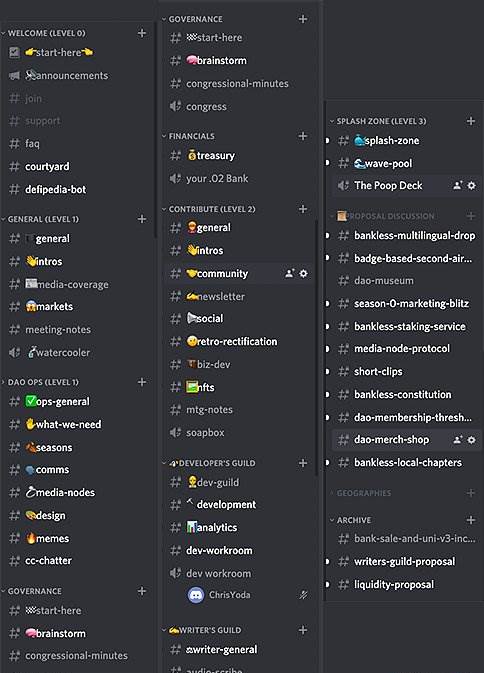Click invite icon on dao-merch-shop channel
Screen dimensions: 484x673
[458, 440]
